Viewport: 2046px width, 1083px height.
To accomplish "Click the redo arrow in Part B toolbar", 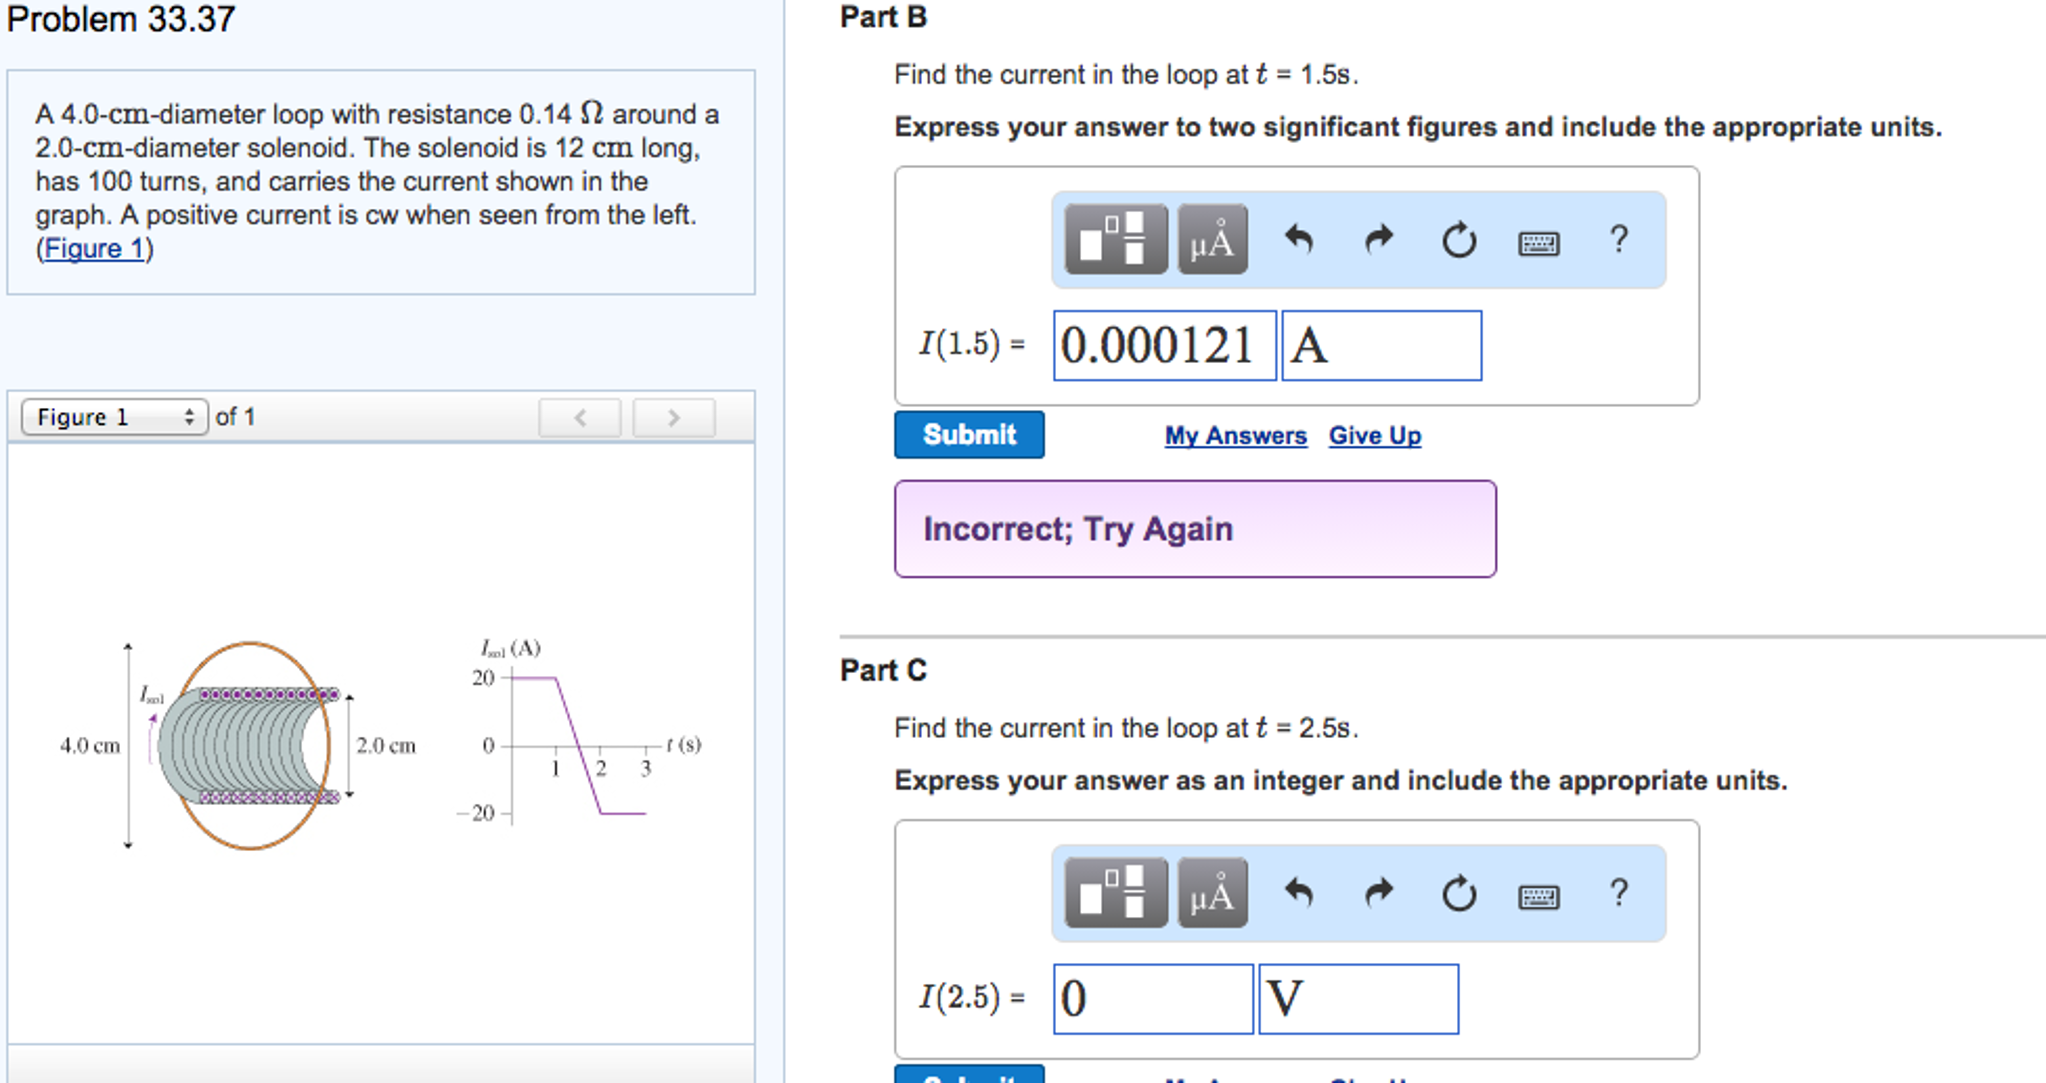I will pos(1379,240).
